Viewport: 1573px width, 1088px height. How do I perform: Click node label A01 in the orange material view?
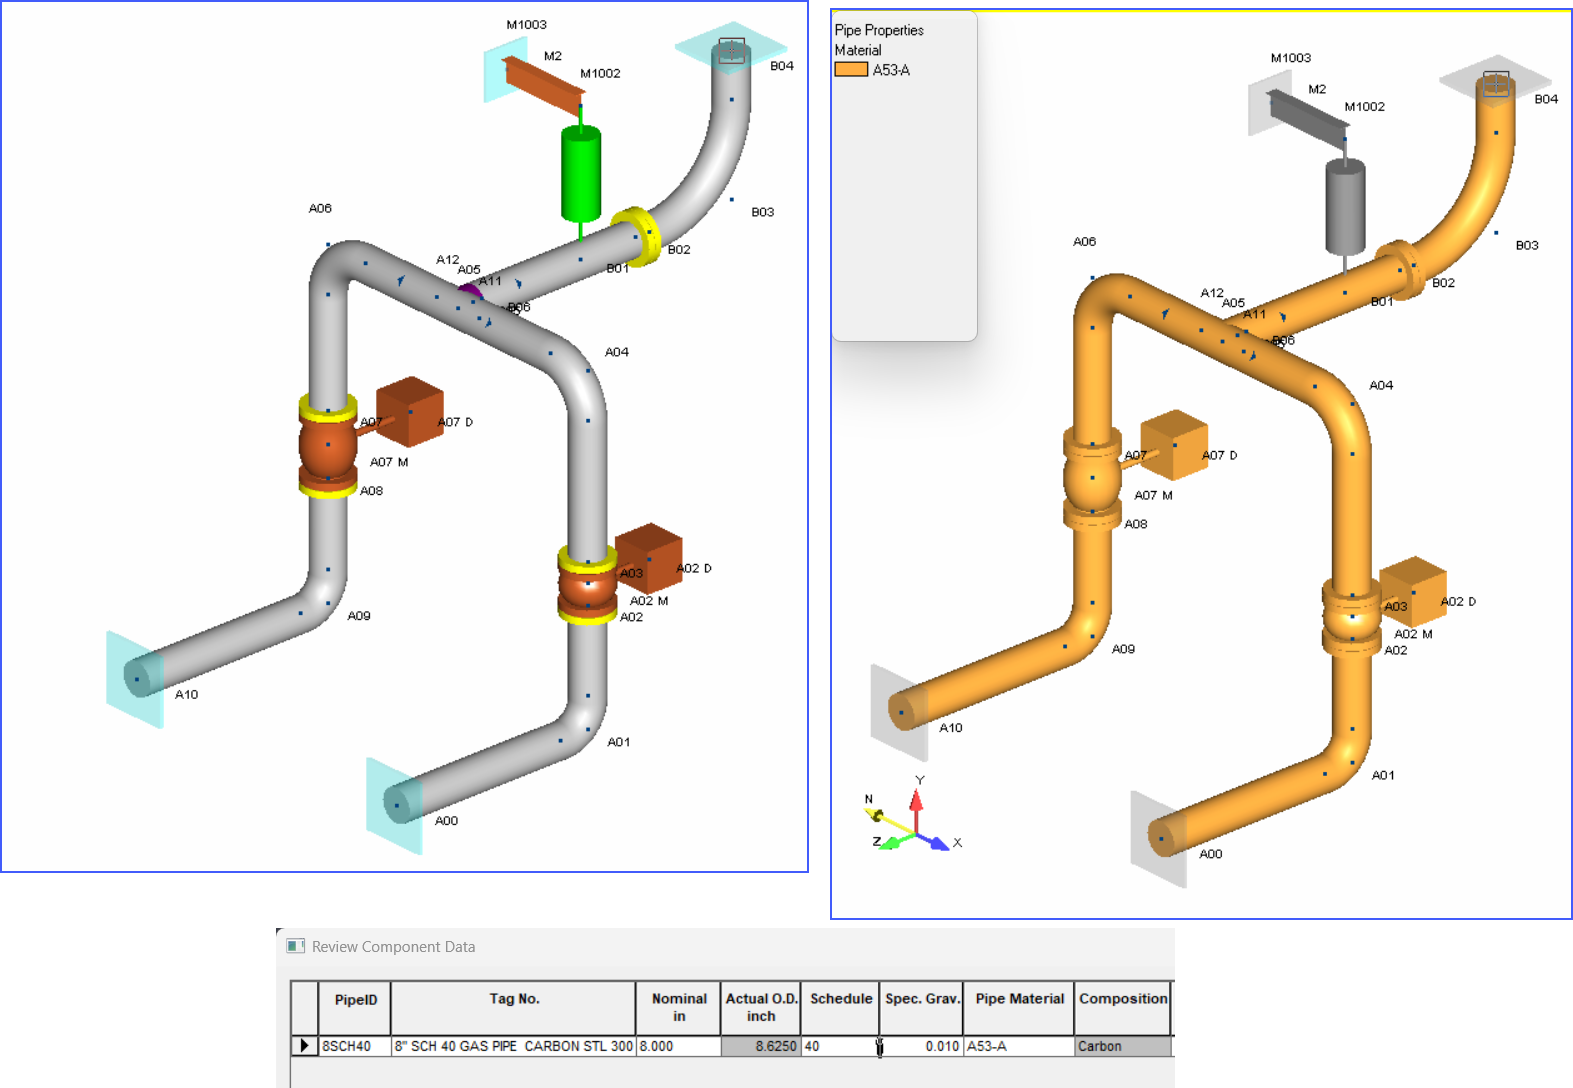click(1383, 775)
